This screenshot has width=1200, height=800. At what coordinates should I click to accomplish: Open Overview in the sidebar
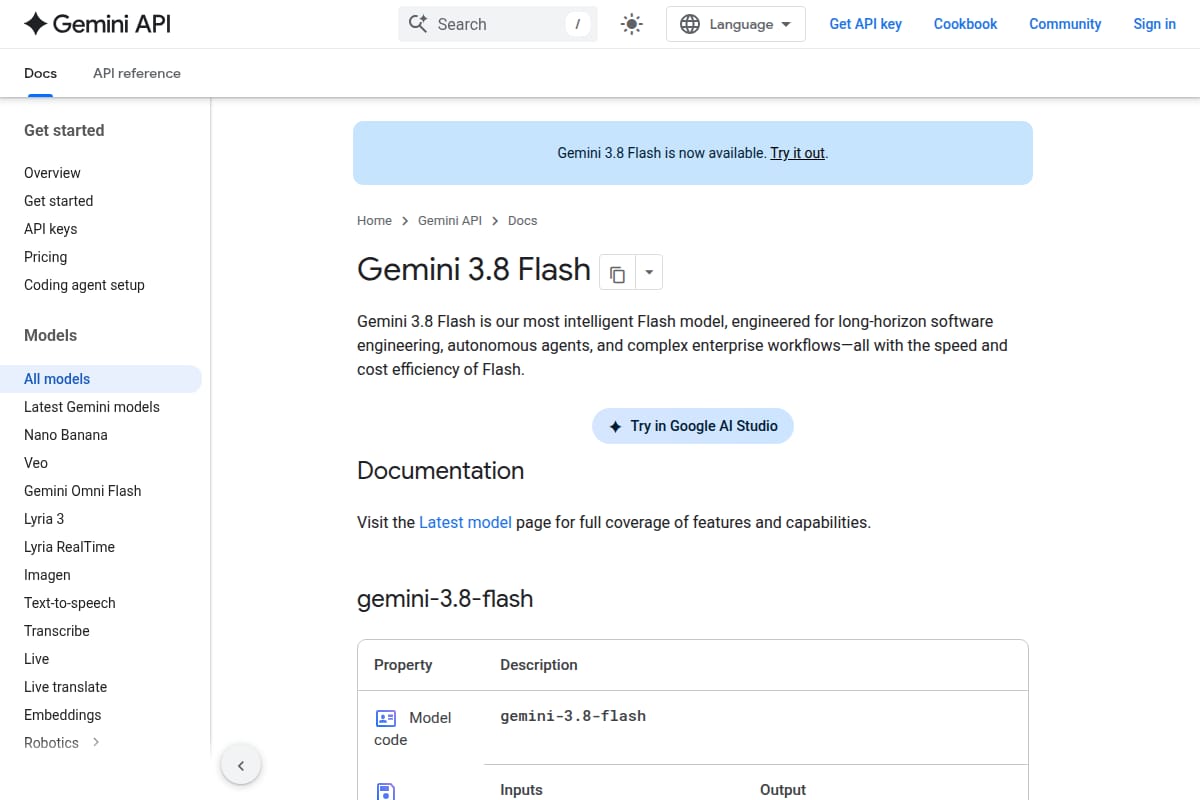tap(52, 173)
